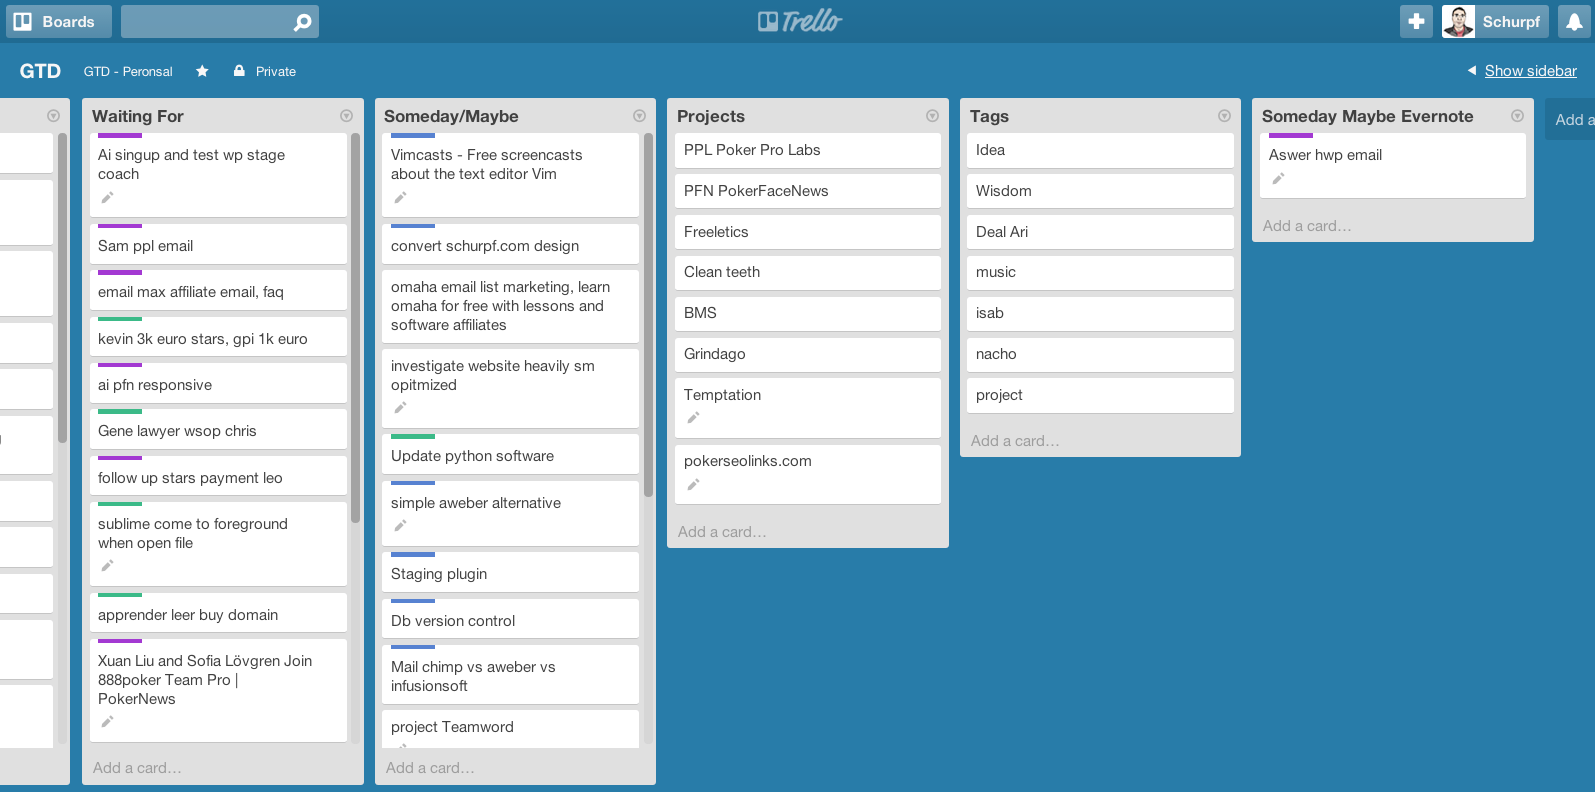
Task: Open Mail chimp vs aweber card
Action: point(510,675)
